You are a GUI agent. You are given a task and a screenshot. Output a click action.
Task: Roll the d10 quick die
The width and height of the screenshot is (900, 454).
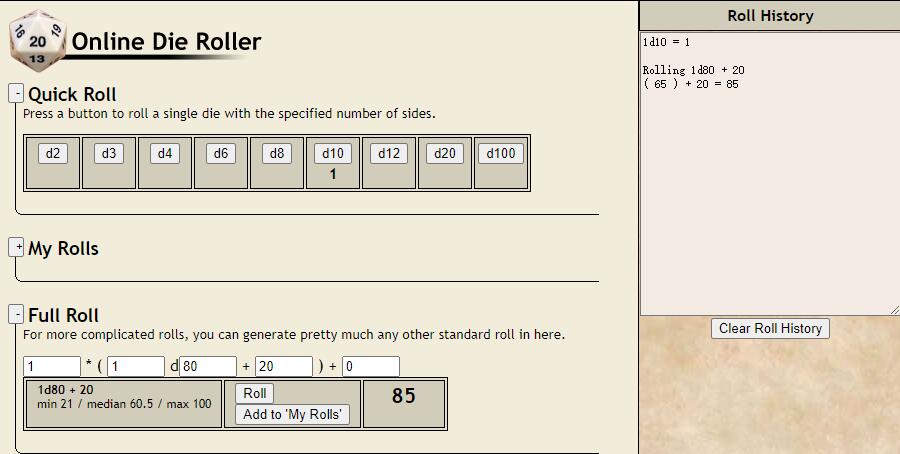(x=333, y=153)
